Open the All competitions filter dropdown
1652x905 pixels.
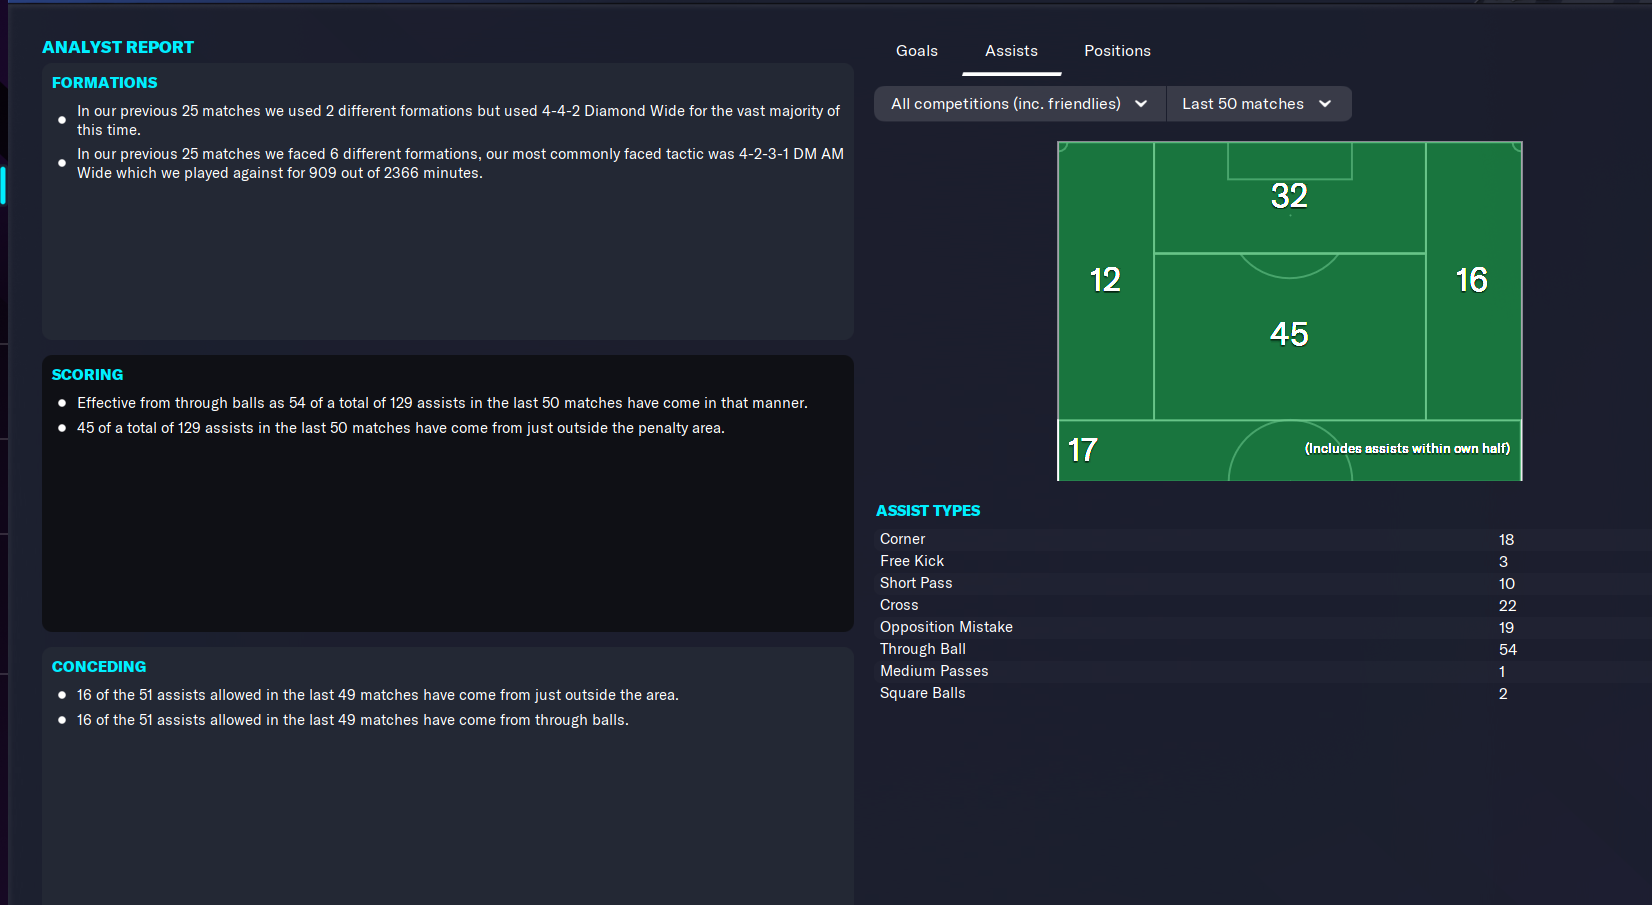1019,104
